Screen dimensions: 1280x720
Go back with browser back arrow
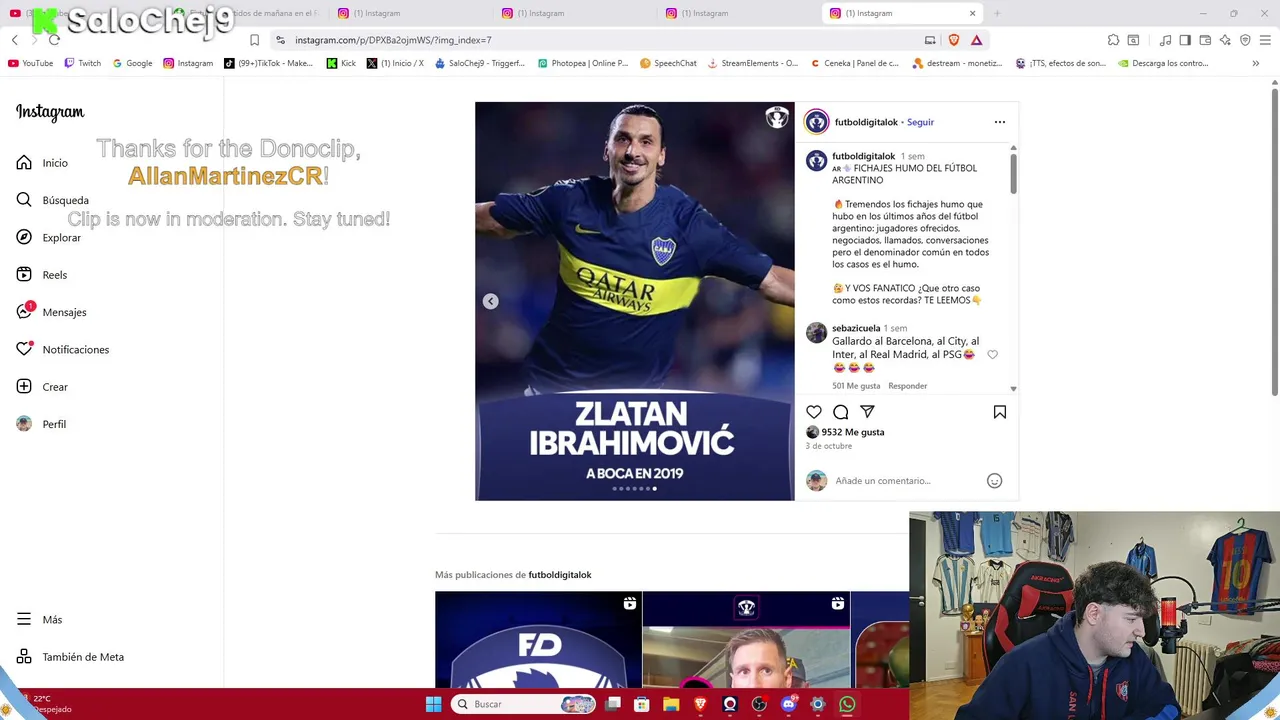pos(14,40)
